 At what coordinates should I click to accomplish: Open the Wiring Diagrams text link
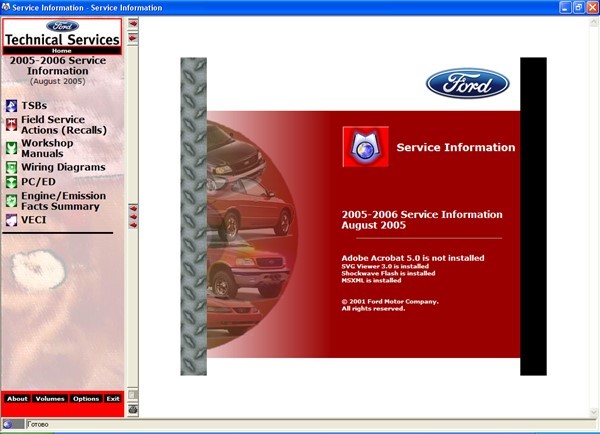[x=63, y=167]
